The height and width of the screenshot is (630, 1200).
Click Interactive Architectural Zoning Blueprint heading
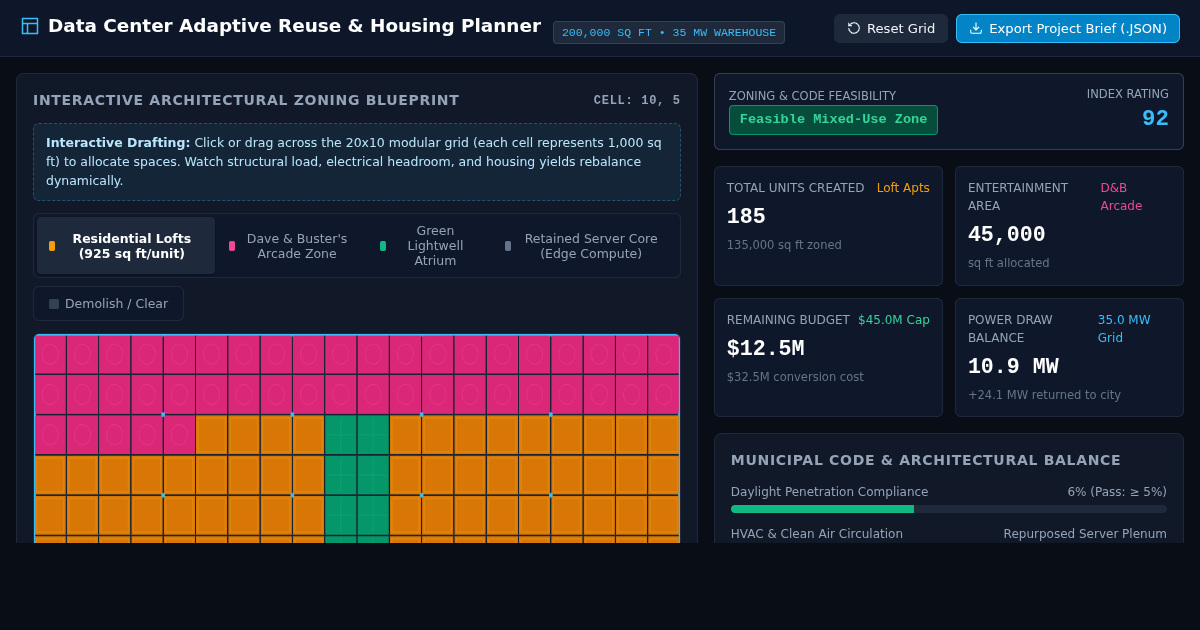(246, 100)
